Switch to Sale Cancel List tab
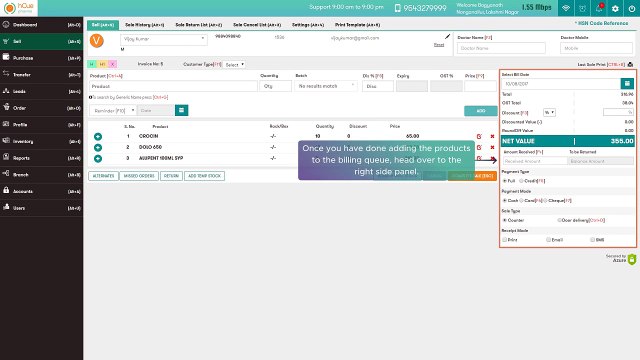The image size is (640, 360). coord(257,25)
